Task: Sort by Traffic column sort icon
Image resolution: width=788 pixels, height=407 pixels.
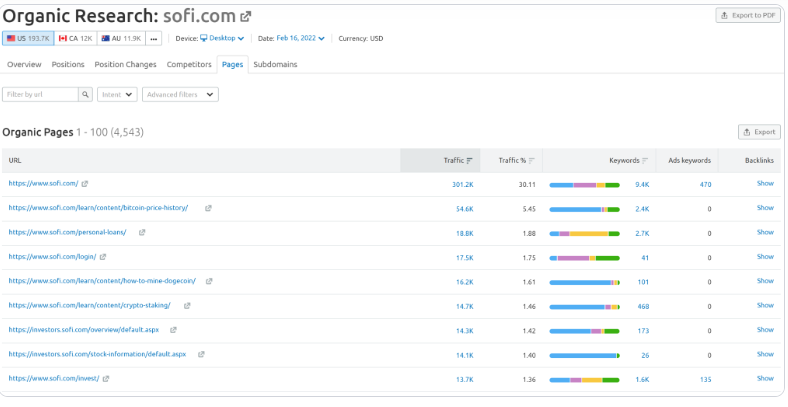Action: 469,161
